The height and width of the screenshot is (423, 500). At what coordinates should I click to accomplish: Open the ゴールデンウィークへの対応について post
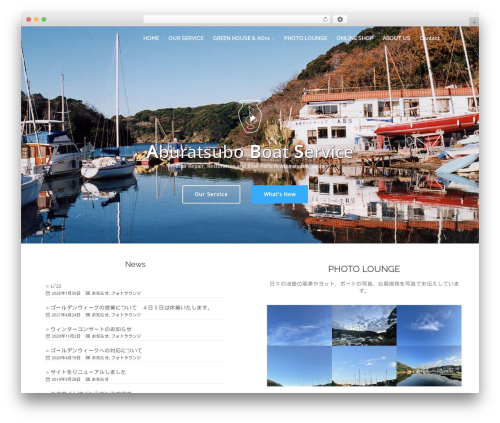(x=96, y=350)
